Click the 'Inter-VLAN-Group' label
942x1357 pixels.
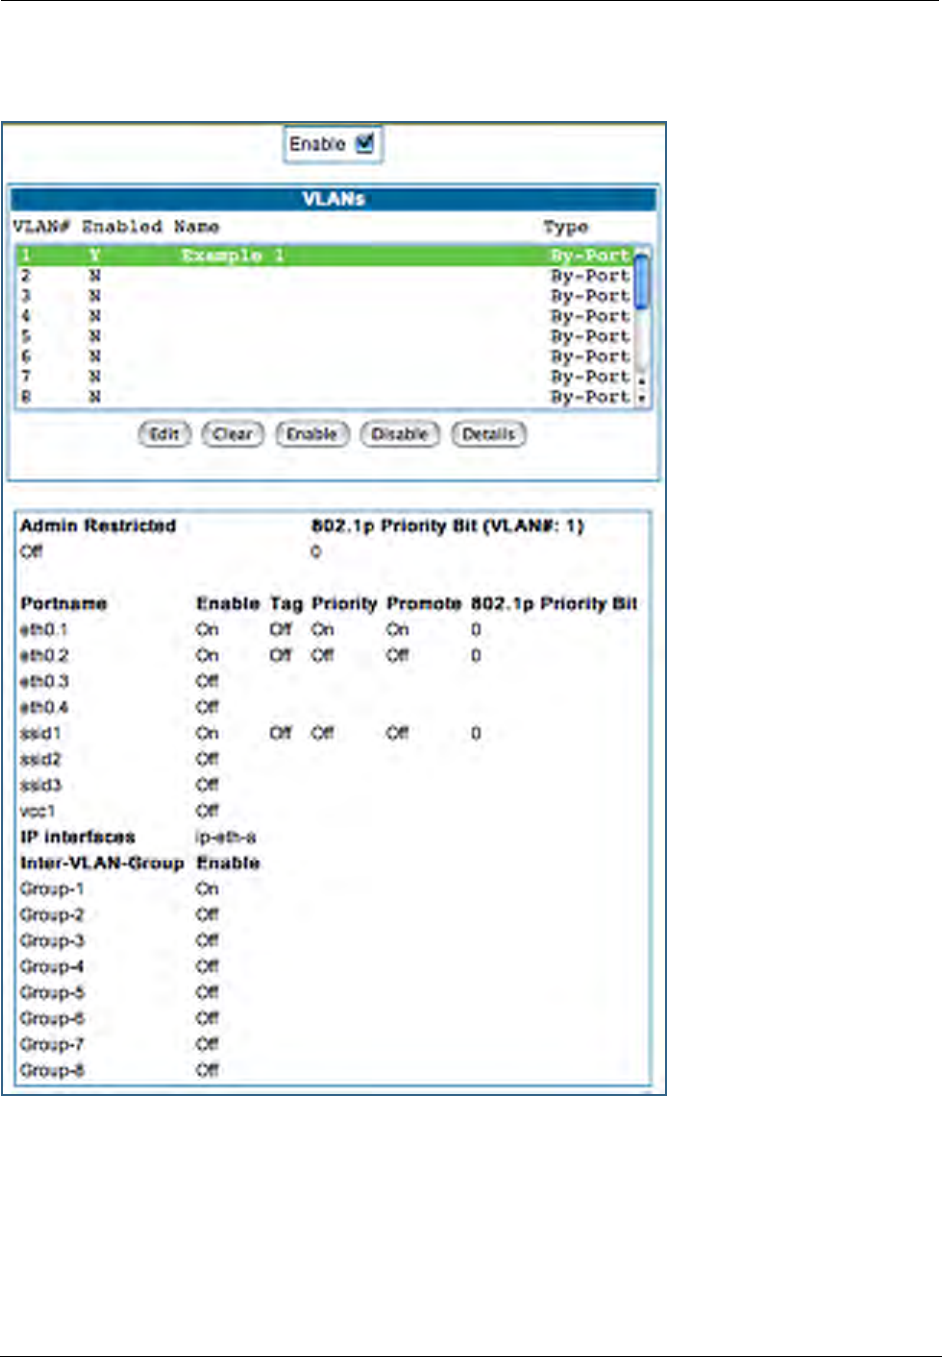[x=102, y=863]
